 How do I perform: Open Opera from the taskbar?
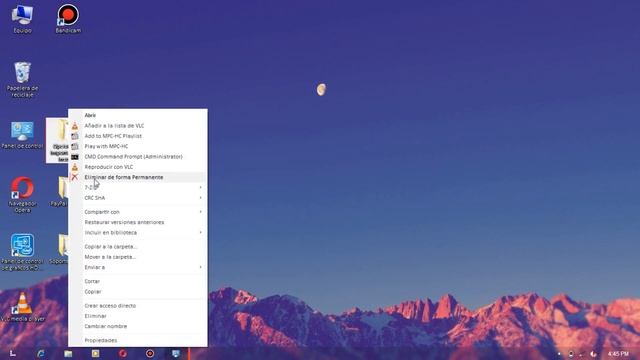pyautogui.click(x=122, y=353)
